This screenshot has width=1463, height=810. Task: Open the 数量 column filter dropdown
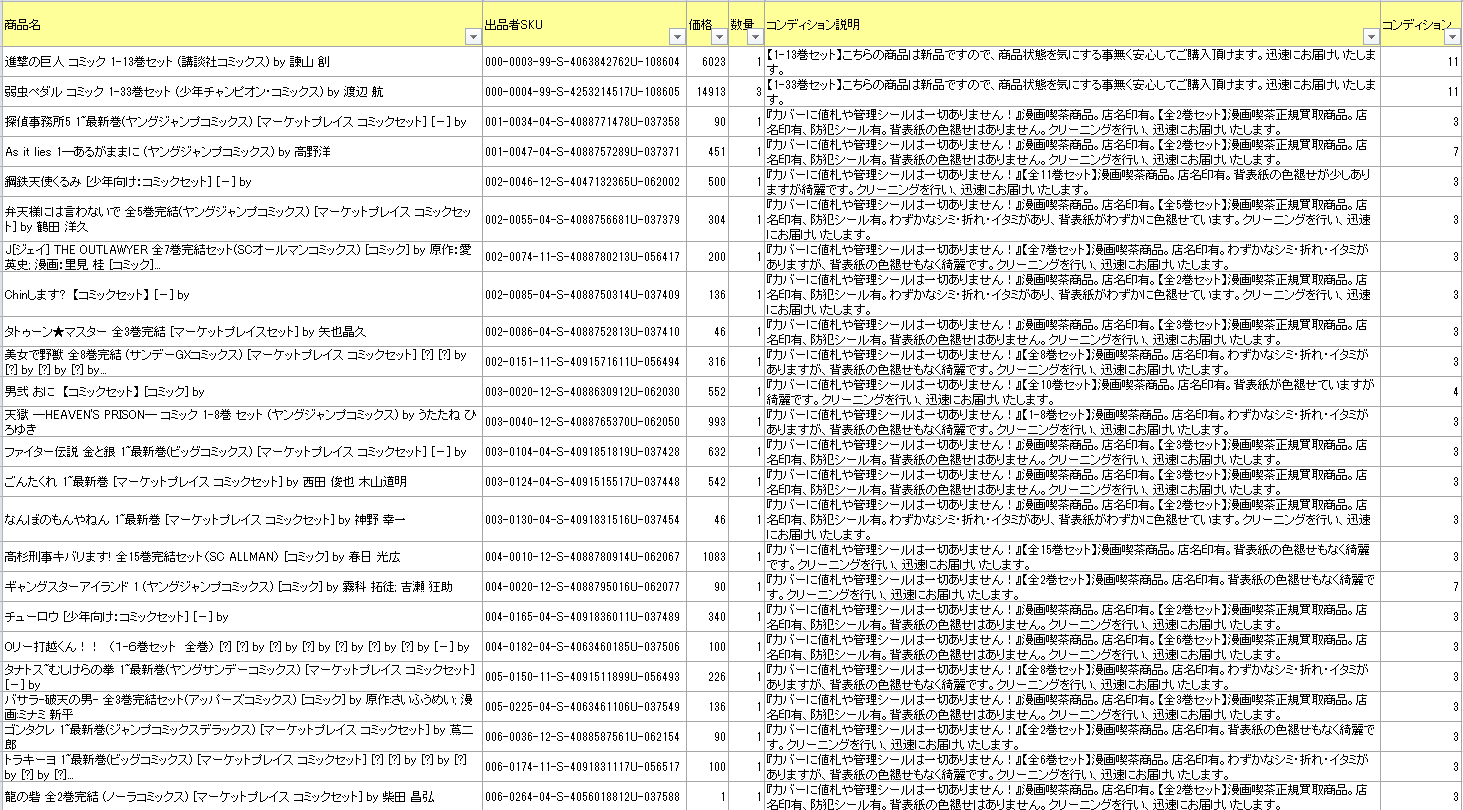point(755,37)
